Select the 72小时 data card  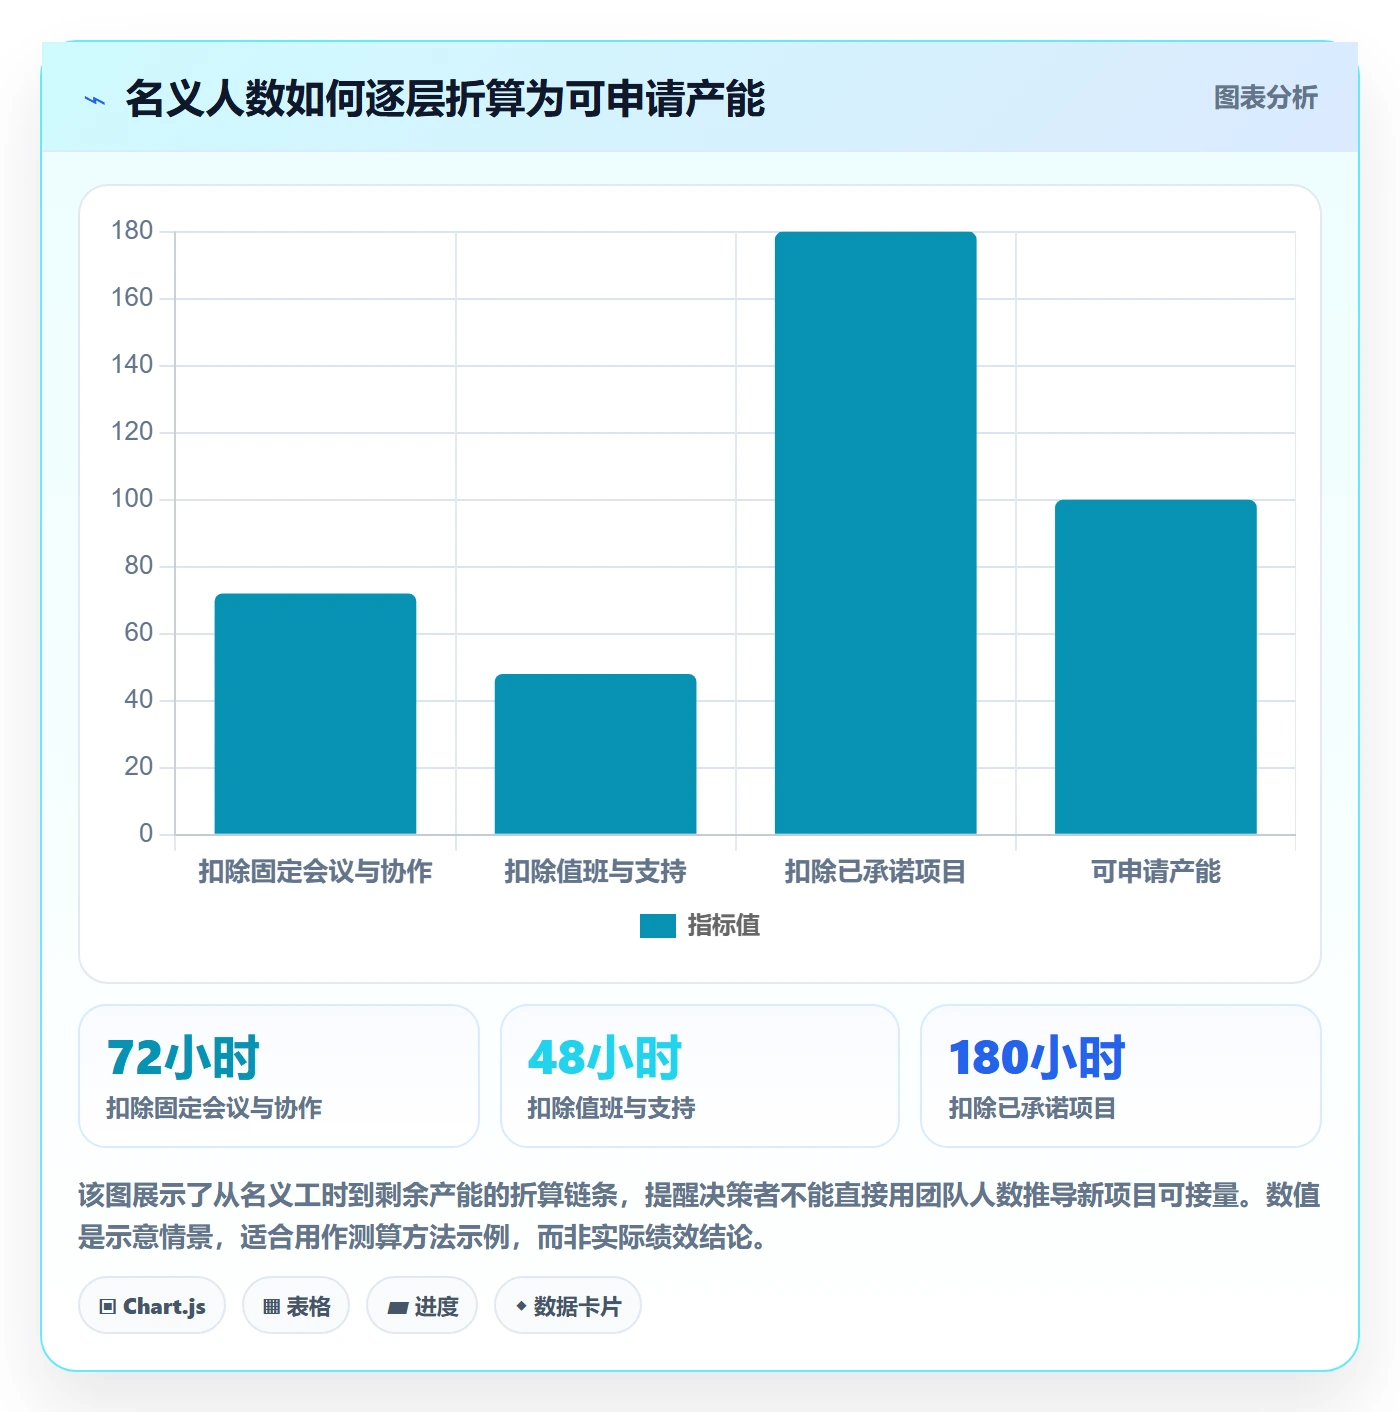point(279,1076)
